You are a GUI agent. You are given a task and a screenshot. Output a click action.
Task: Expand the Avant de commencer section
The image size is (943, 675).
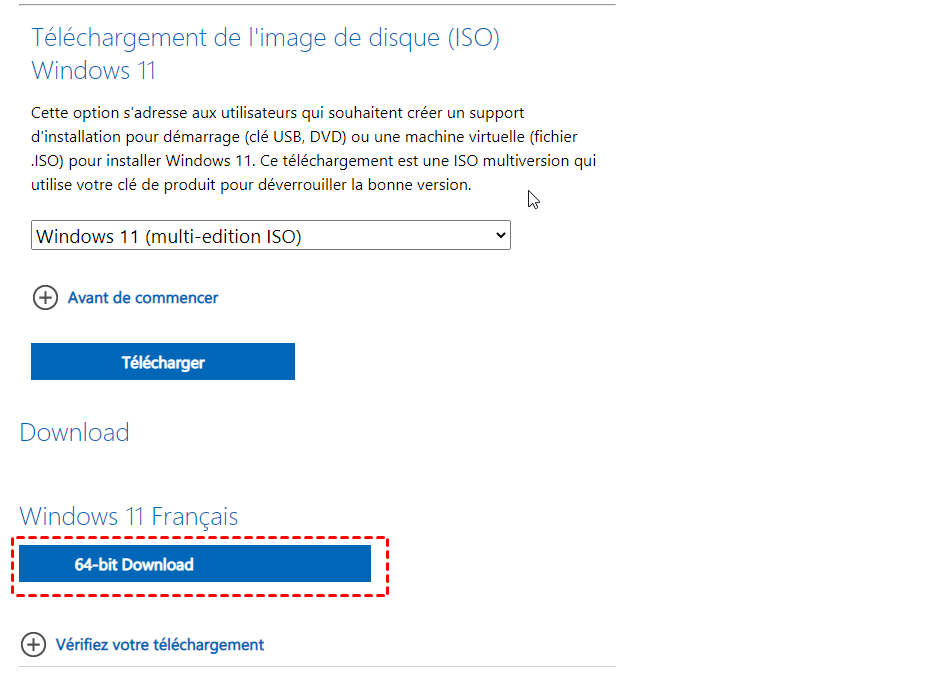click(x=143, y=298)
